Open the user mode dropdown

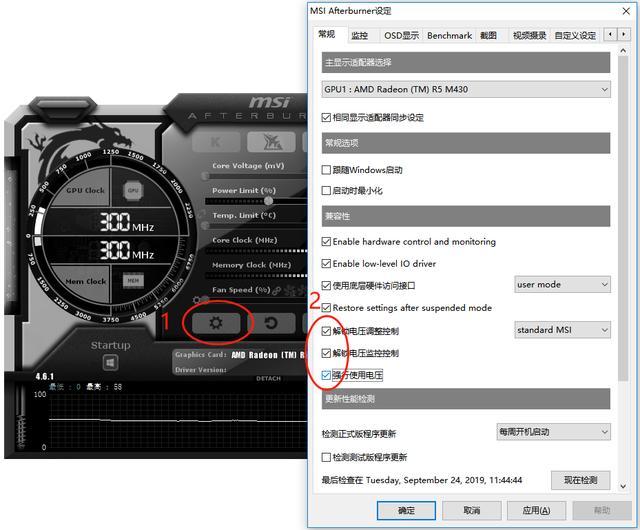pyautogui.click(x=562, y=285)
